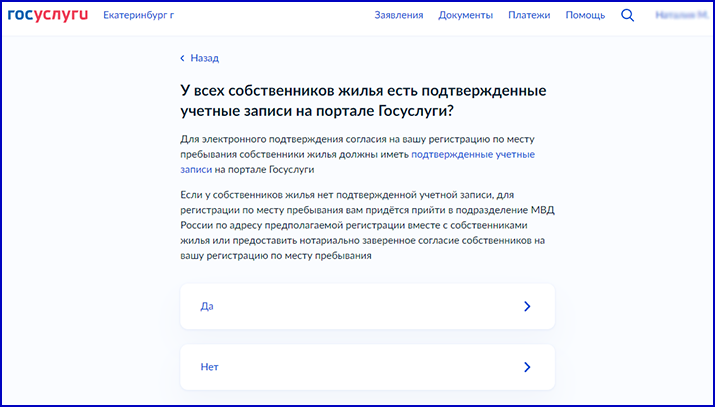Screen dimensions: 715x407
Task: Click the Госуслуги logo
Action: pyautogui.click(x=48, y=16)
